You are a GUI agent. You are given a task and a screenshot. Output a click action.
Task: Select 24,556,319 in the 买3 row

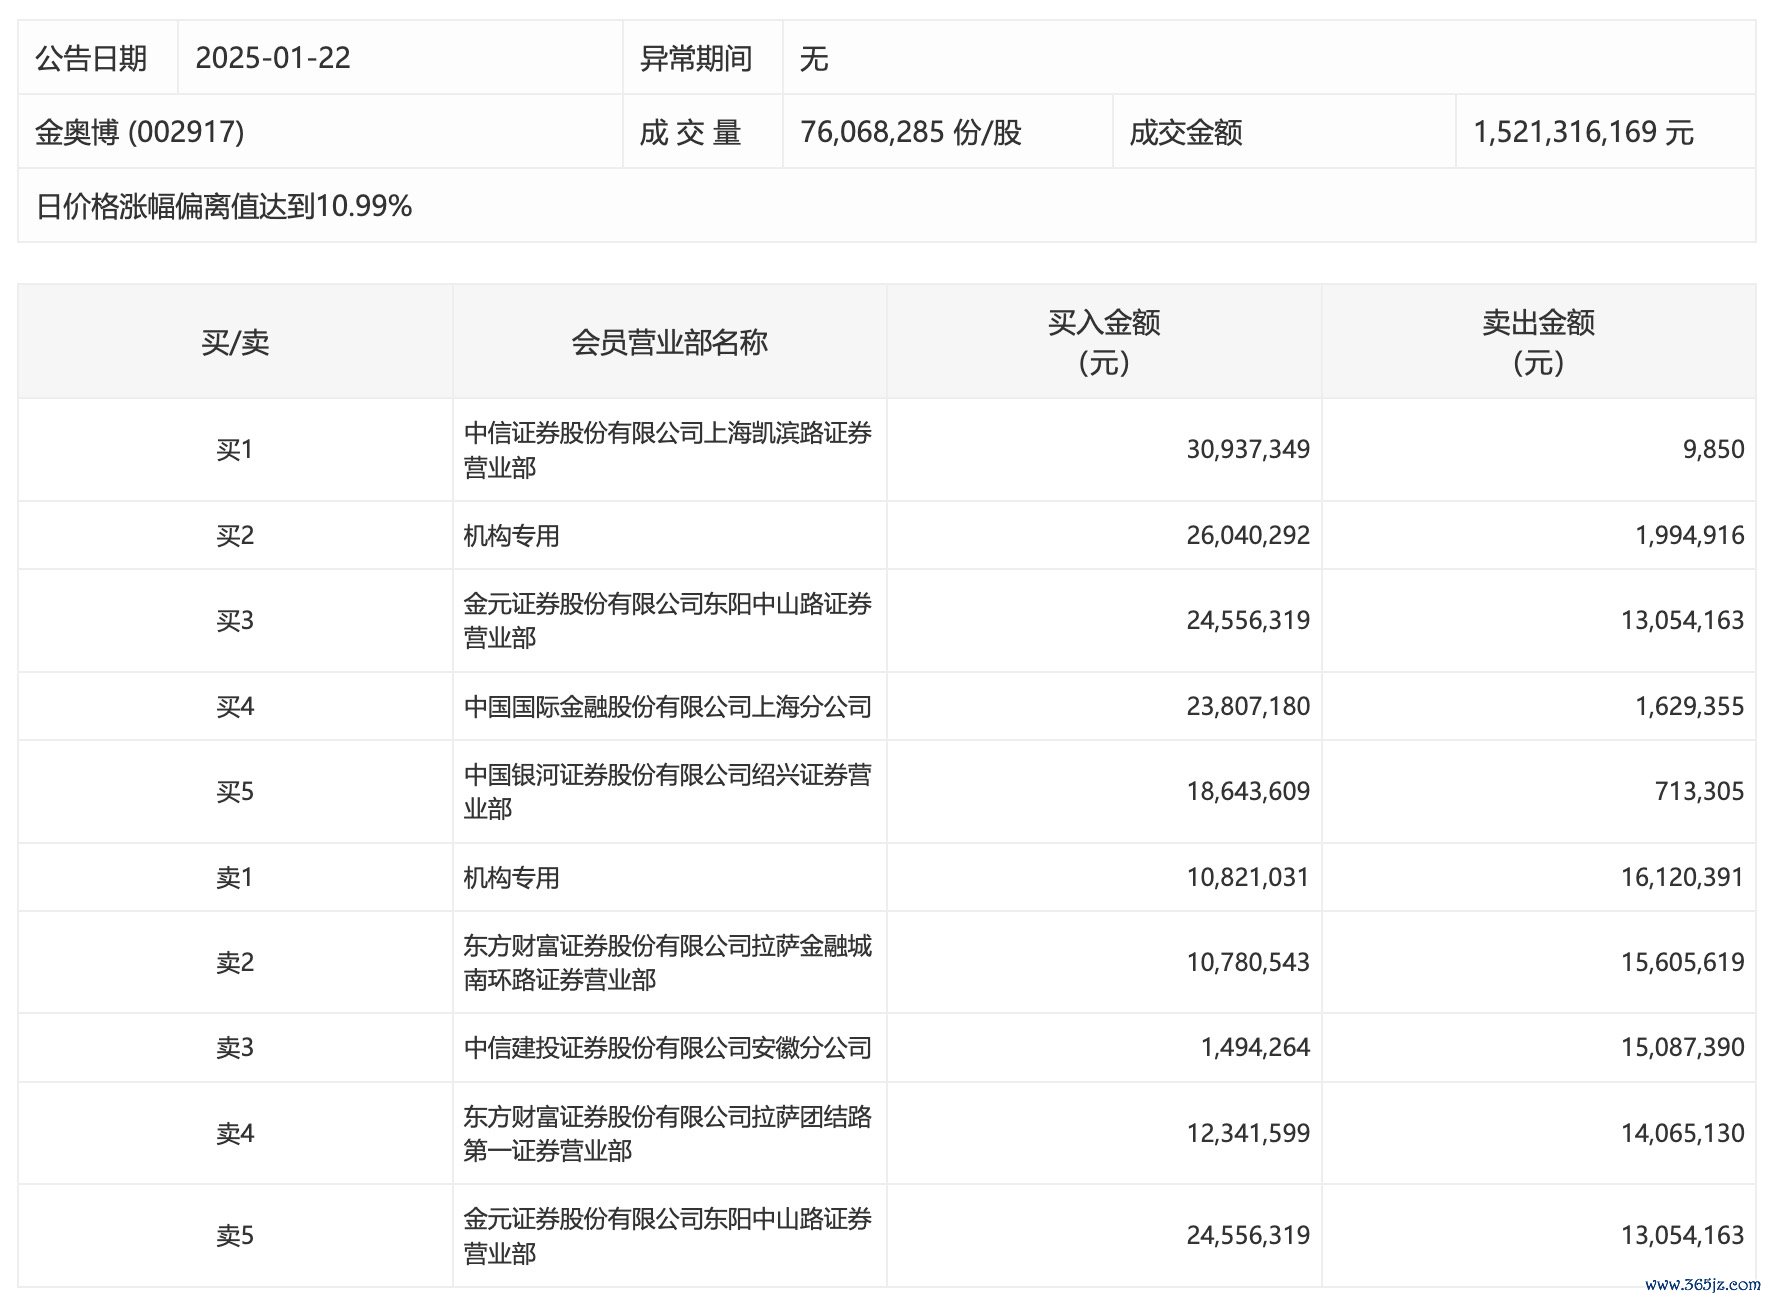(x=1248, y=621)
